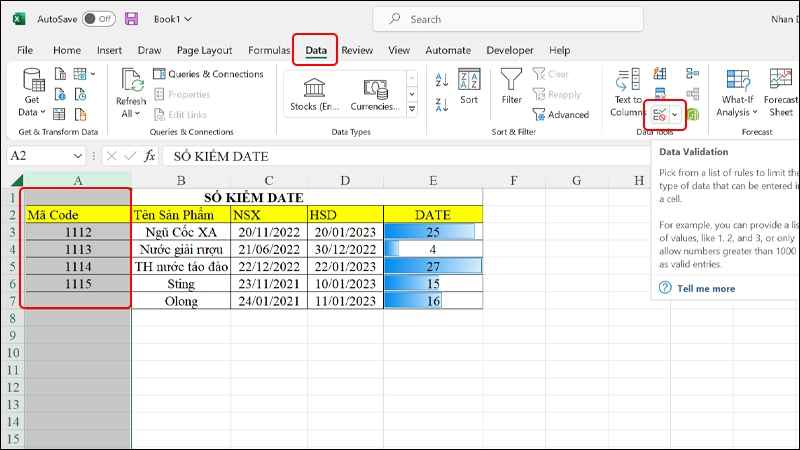Switch to the Page Layout tab
The height and width of the screenshot is (450, 800).
(204, 50)
